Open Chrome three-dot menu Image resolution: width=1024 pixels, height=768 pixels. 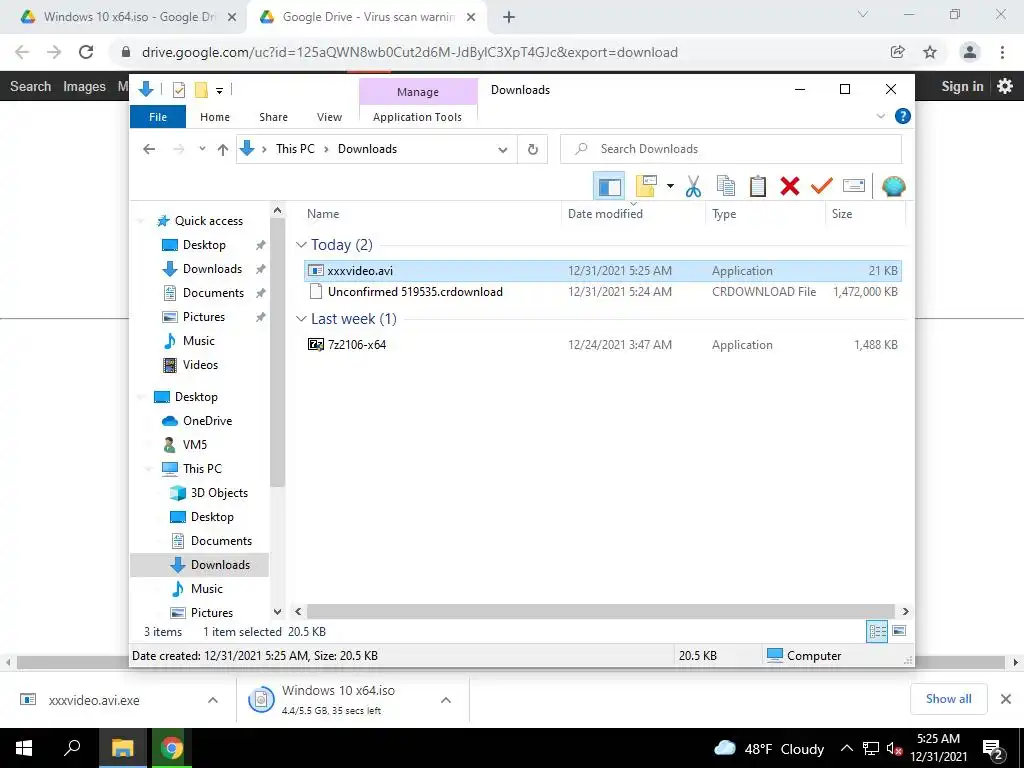tap(1002, 52)
